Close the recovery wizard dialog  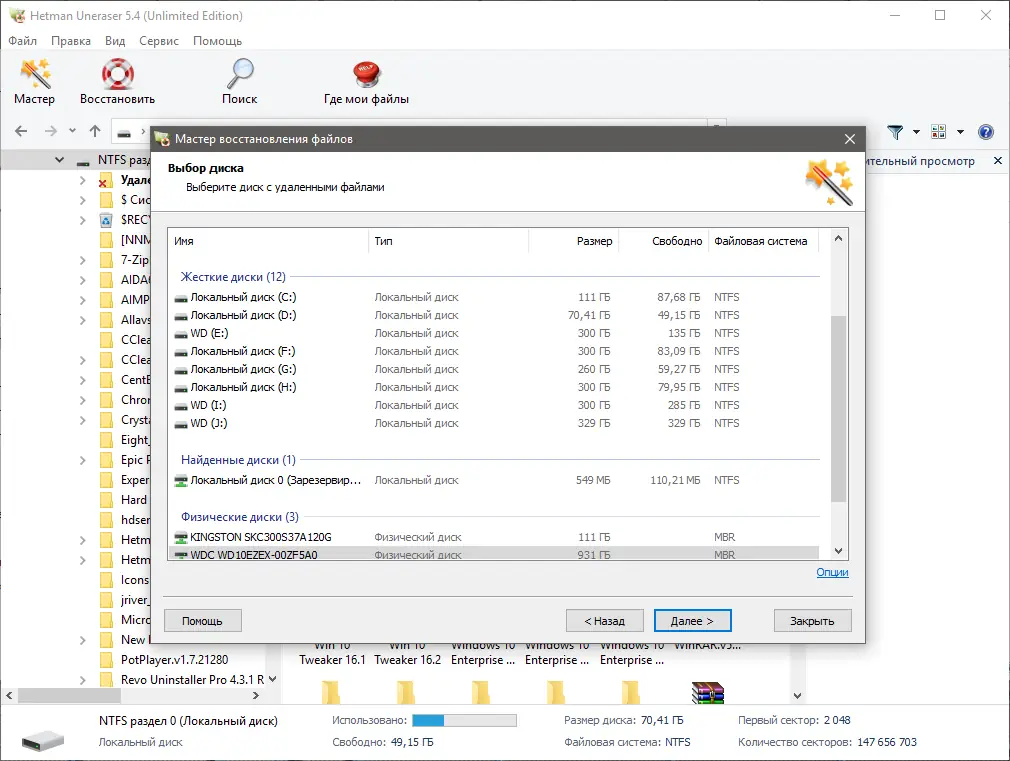(850, 139)
